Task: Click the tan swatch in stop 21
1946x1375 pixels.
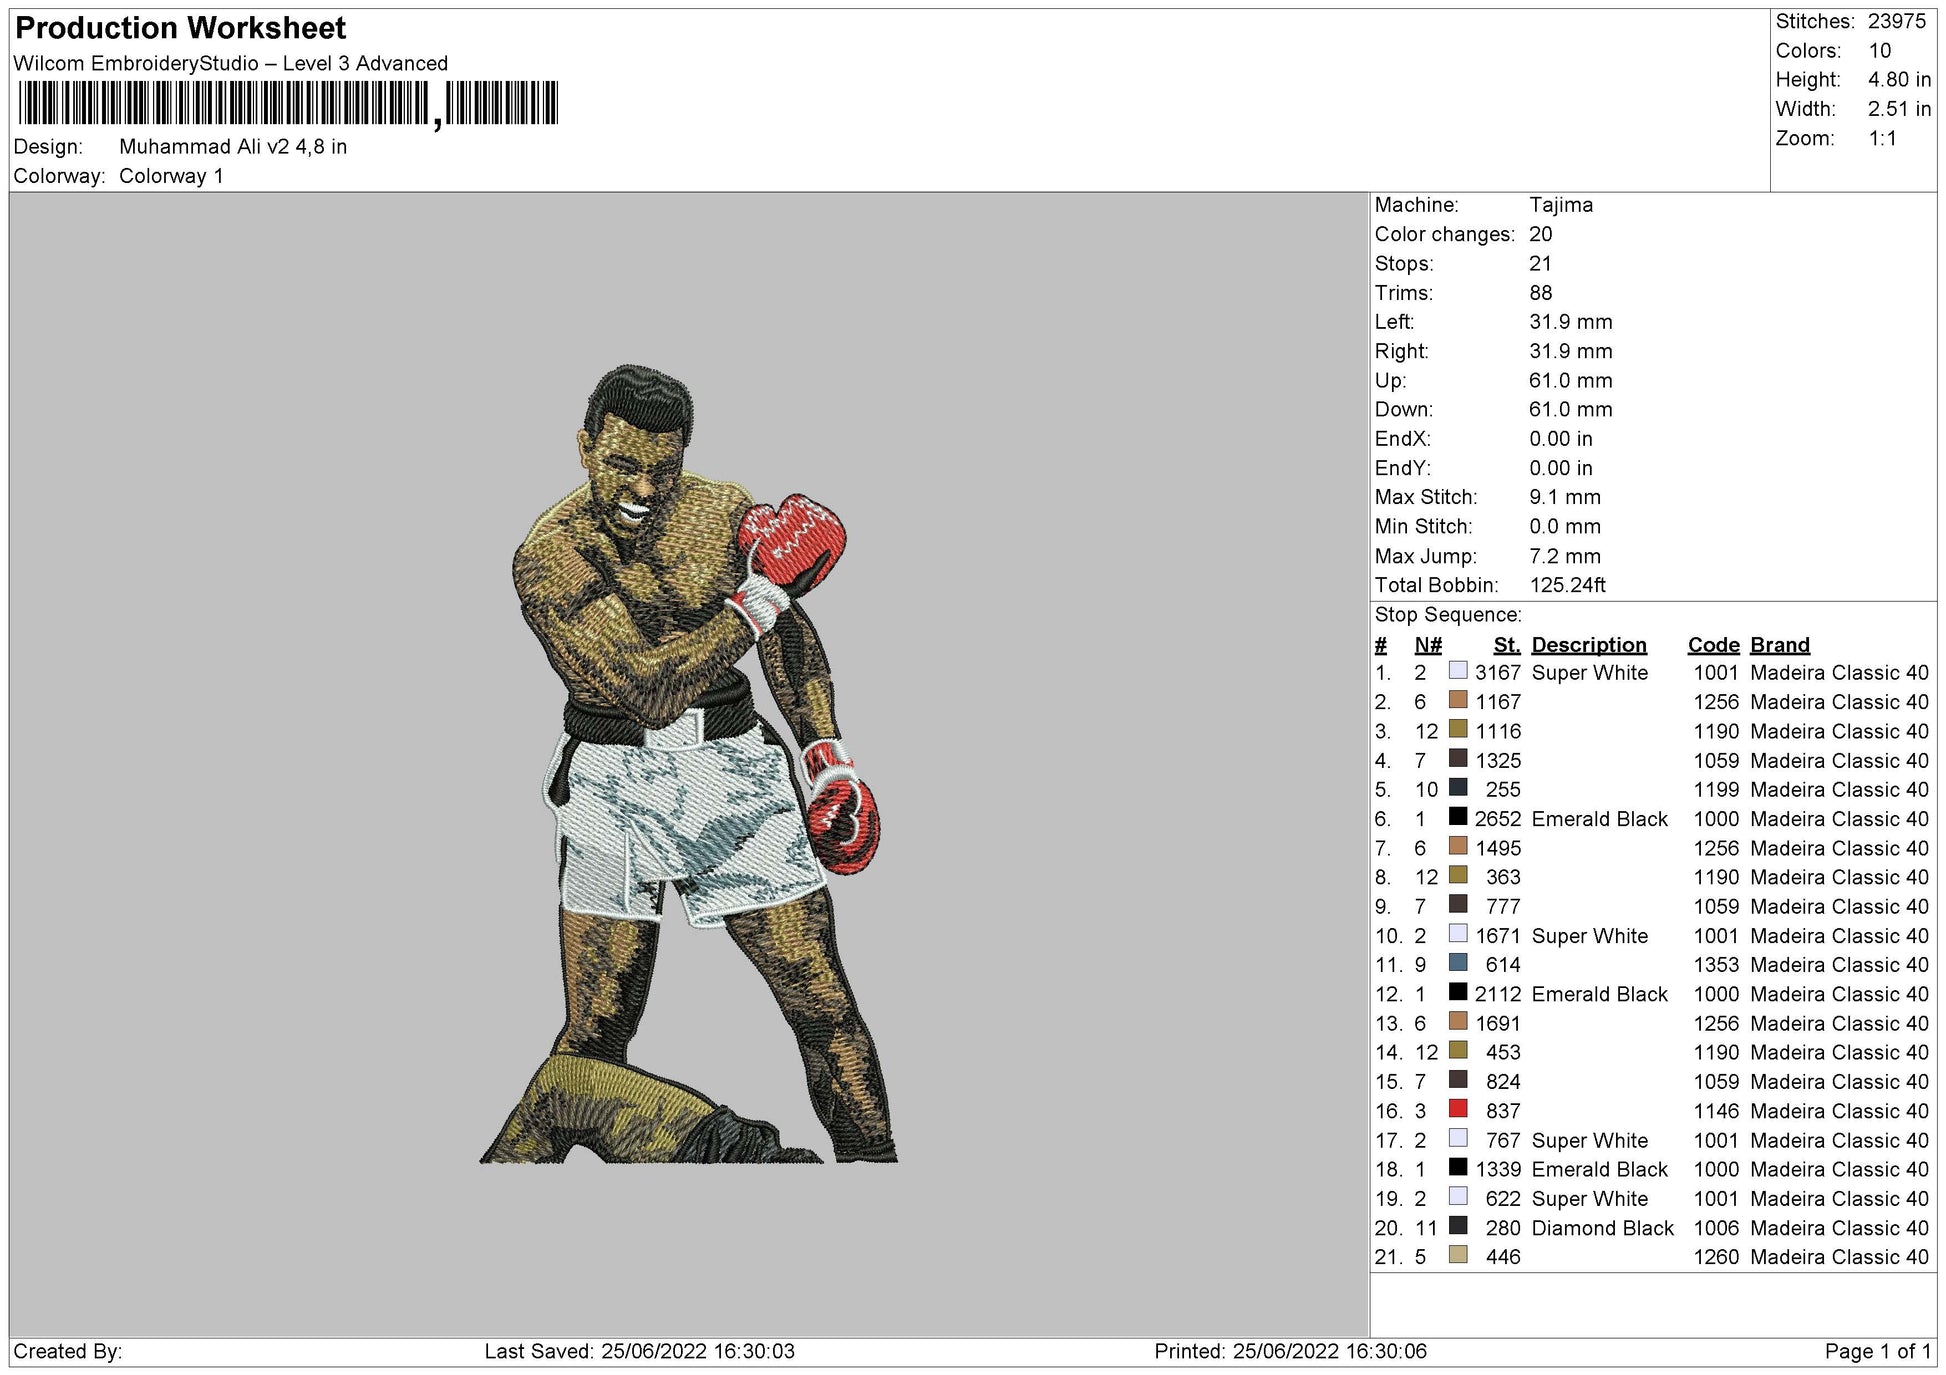Action: 1458,1255
